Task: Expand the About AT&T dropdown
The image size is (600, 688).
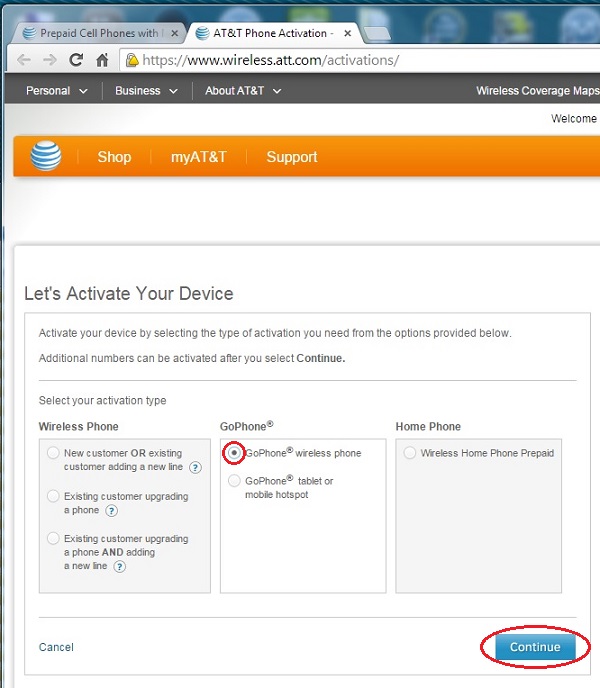Action: tap(243, 91)
